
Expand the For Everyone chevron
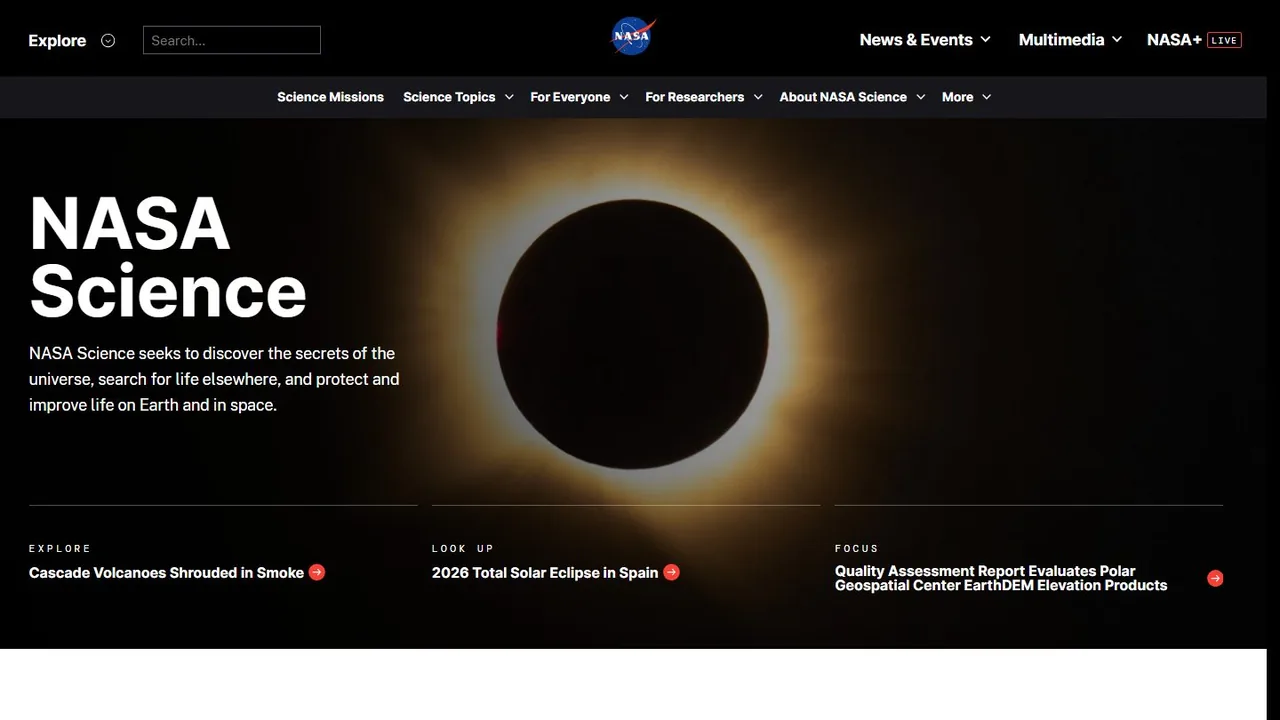pos(623,97)
